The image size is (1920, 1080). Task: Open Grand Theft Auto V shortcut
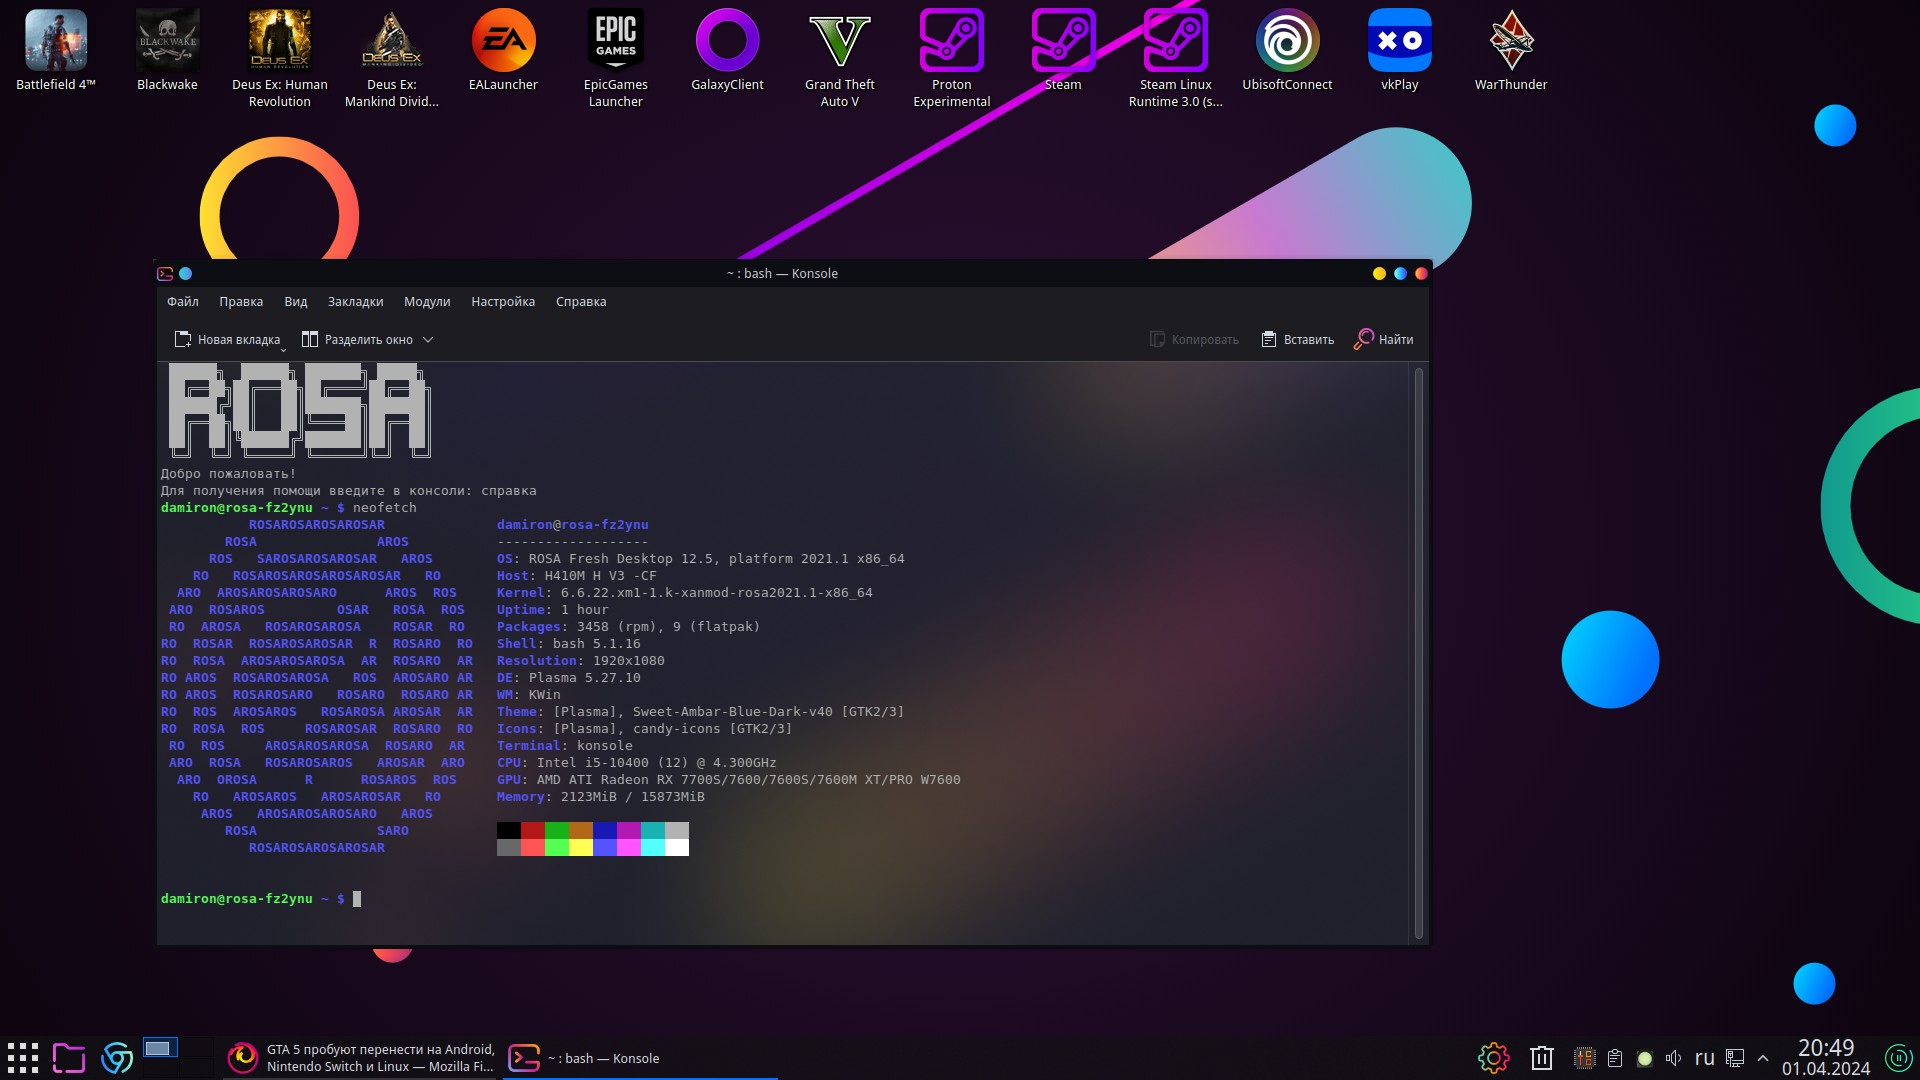840,58
